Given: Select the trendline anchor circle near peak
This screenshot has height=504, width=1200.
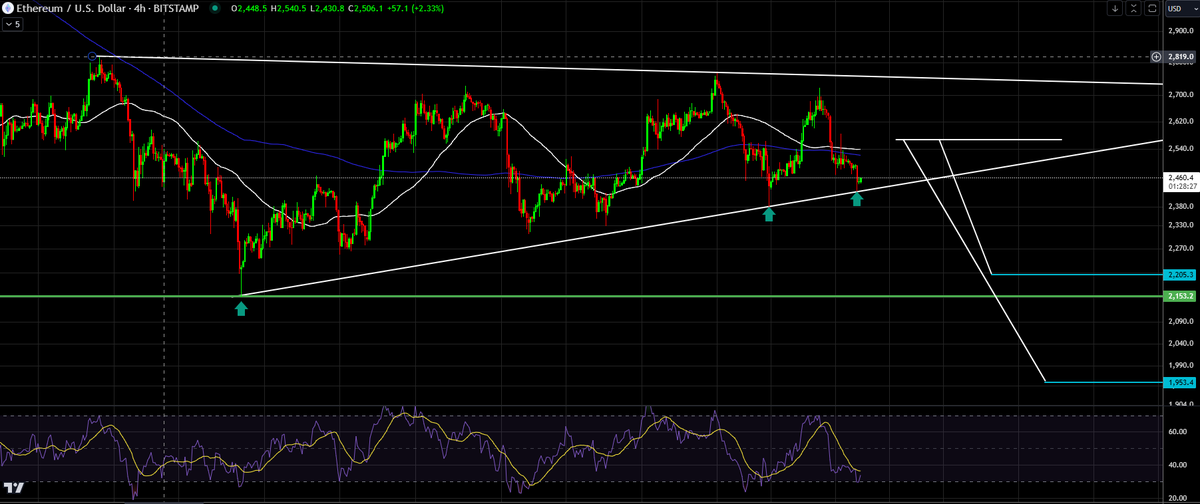Looking at the screenshot, I should coord(92,56).
